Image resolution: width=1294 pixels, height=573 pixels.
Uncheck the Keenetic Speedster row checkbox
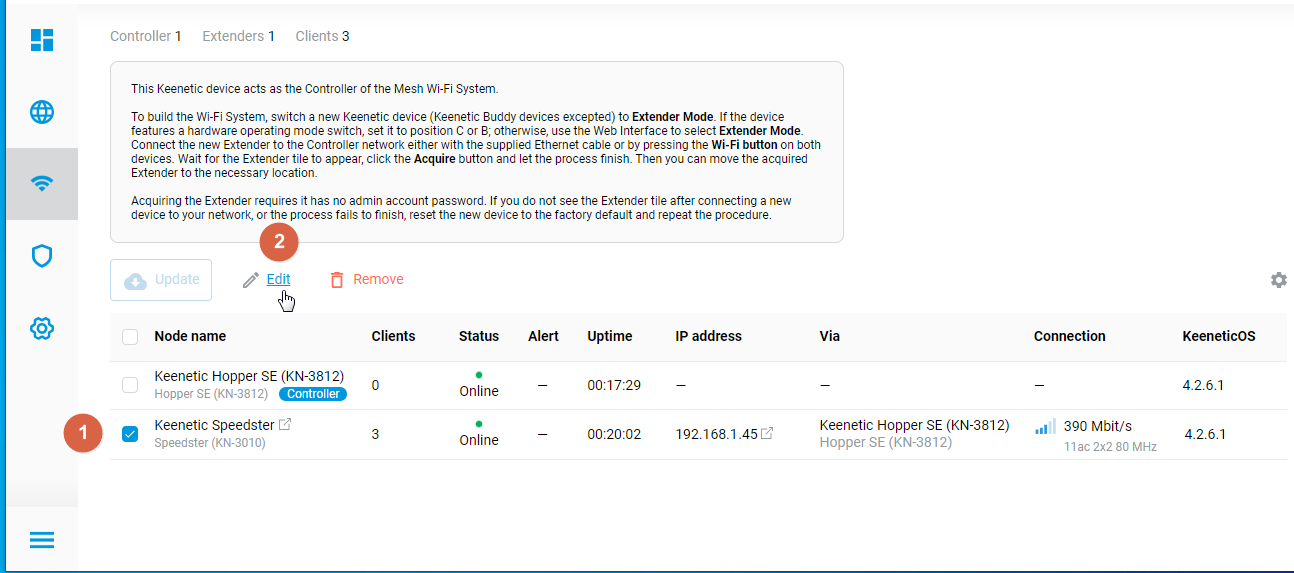pos(130,434)
